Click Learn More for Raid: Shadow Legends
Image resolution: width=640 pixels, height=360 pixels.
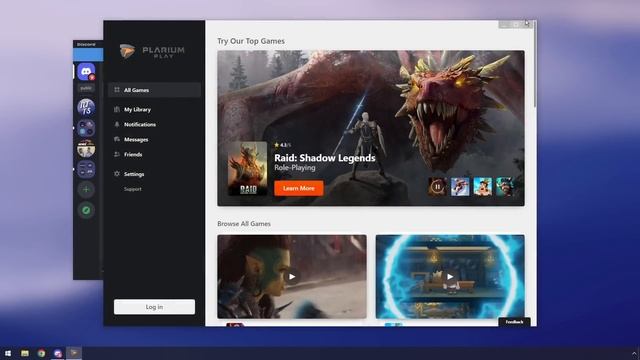[299, 188]
